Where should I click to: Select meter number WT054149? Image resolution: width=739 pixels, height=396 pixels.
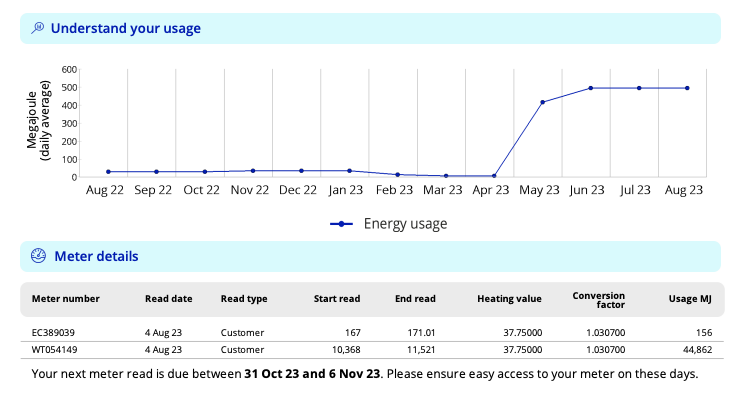click(x=54, y=350)
